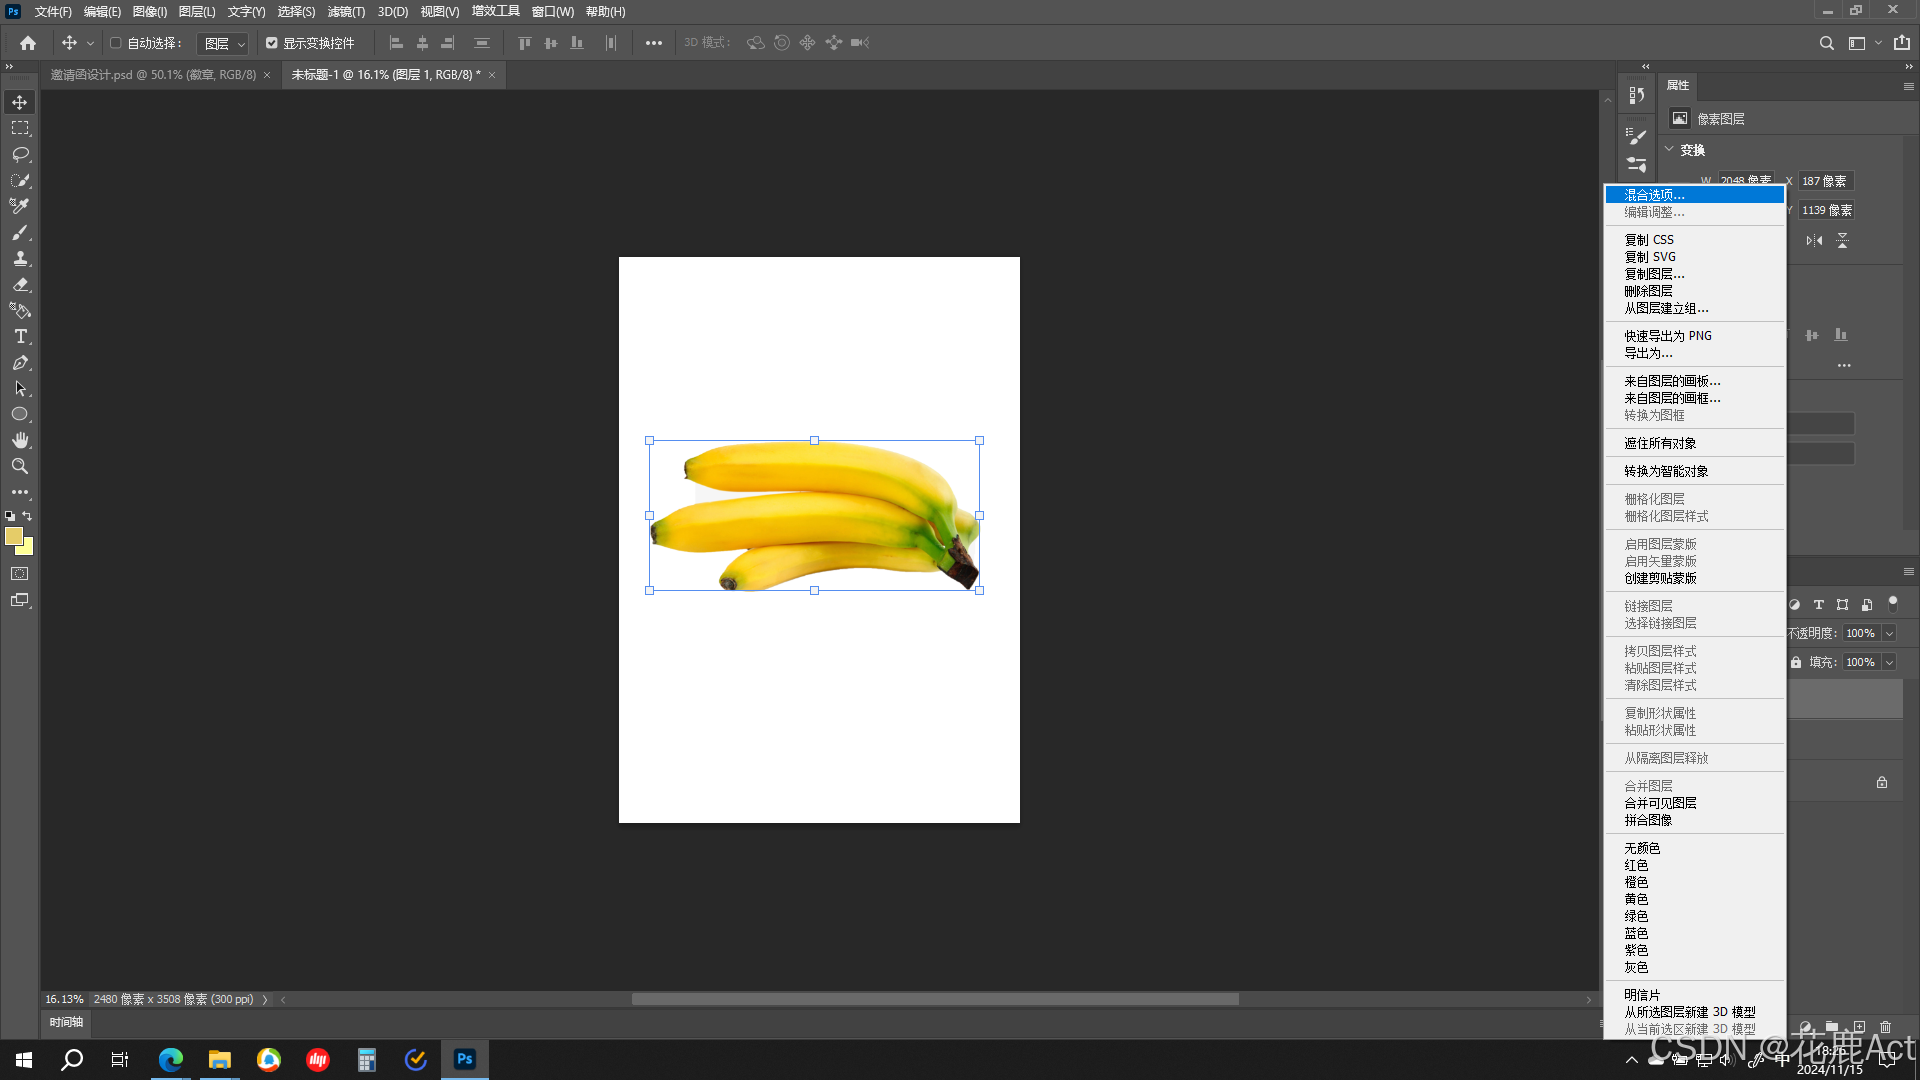The width and height of the screenshot is (1920, 1080).
Task: Collapse the 变换 section in Properties
Action: [1669, 149]
